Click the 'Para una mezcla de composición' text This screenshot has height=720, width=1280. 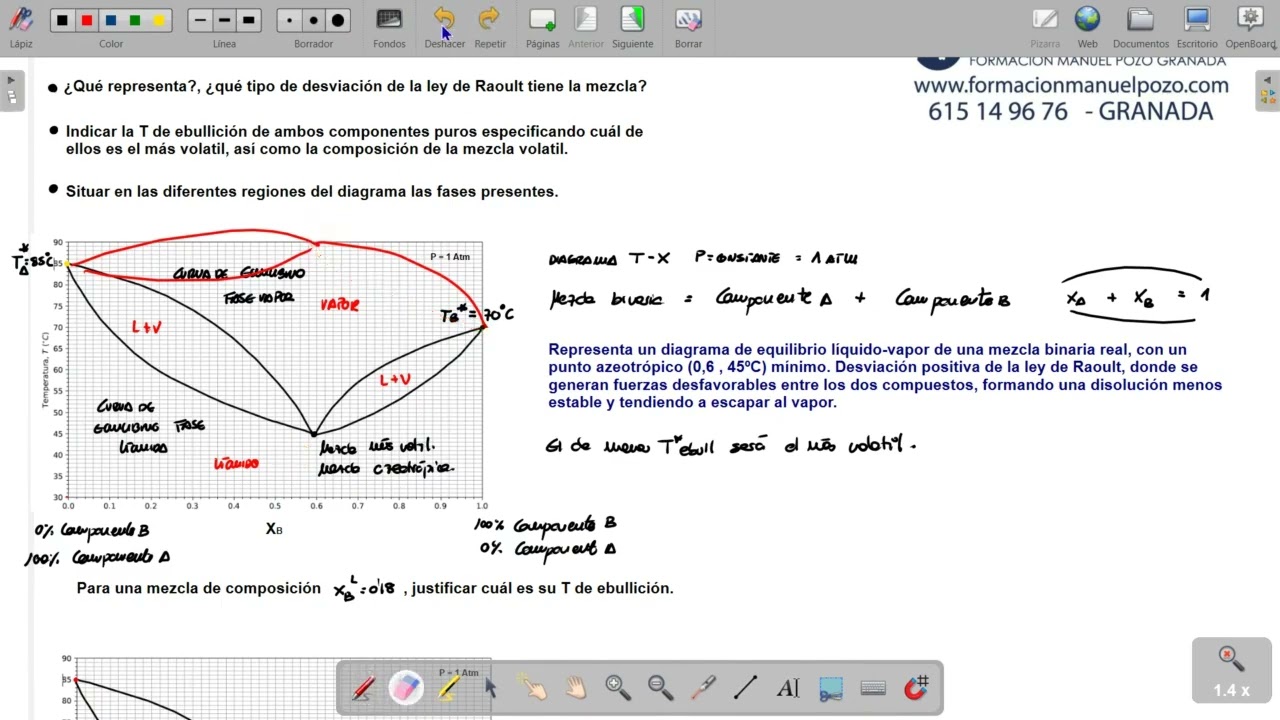click(199, 588)
